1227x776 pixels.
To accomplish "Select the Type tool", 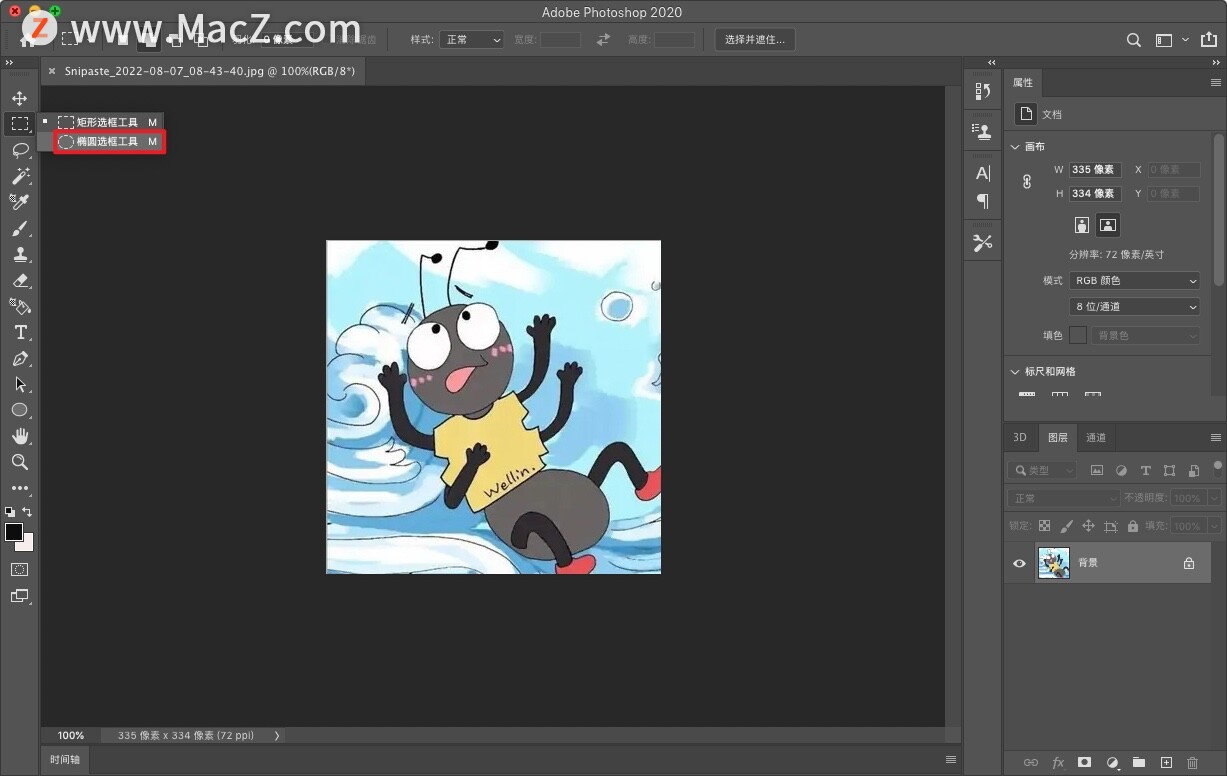I will pyautogui.click(x=19, y=332).
